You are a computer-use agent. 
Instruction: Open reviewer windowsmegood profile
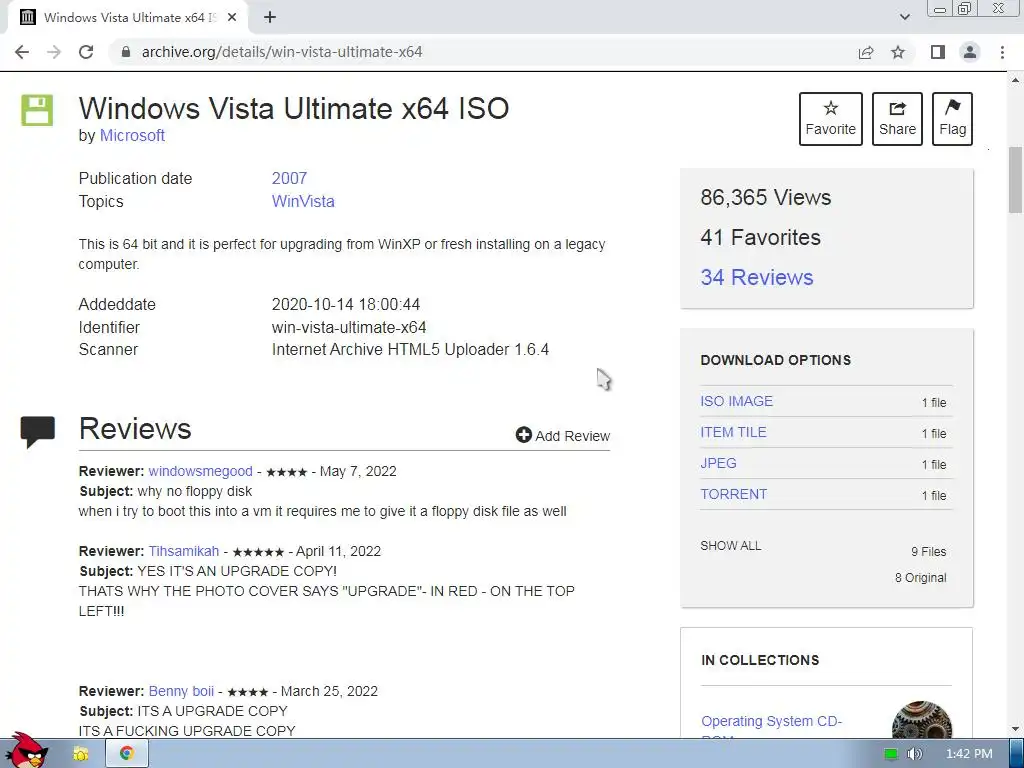[200, 472]
